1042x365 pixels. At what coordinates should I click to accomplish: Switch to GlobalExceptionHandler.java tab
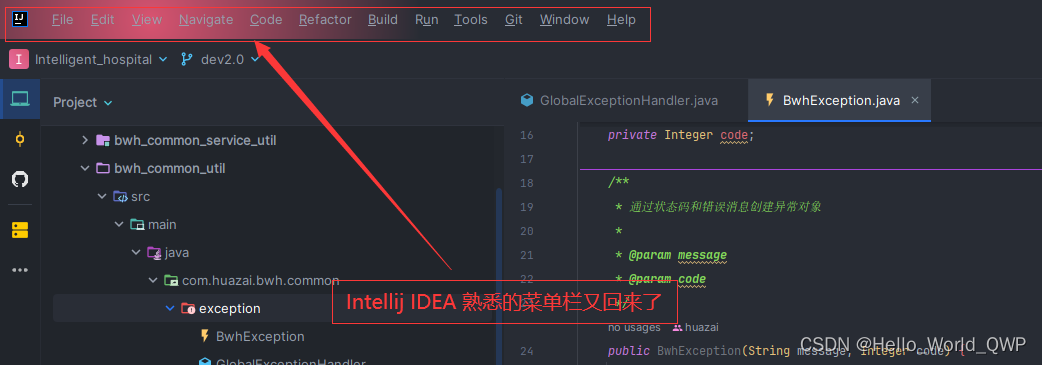click(619, 100)
